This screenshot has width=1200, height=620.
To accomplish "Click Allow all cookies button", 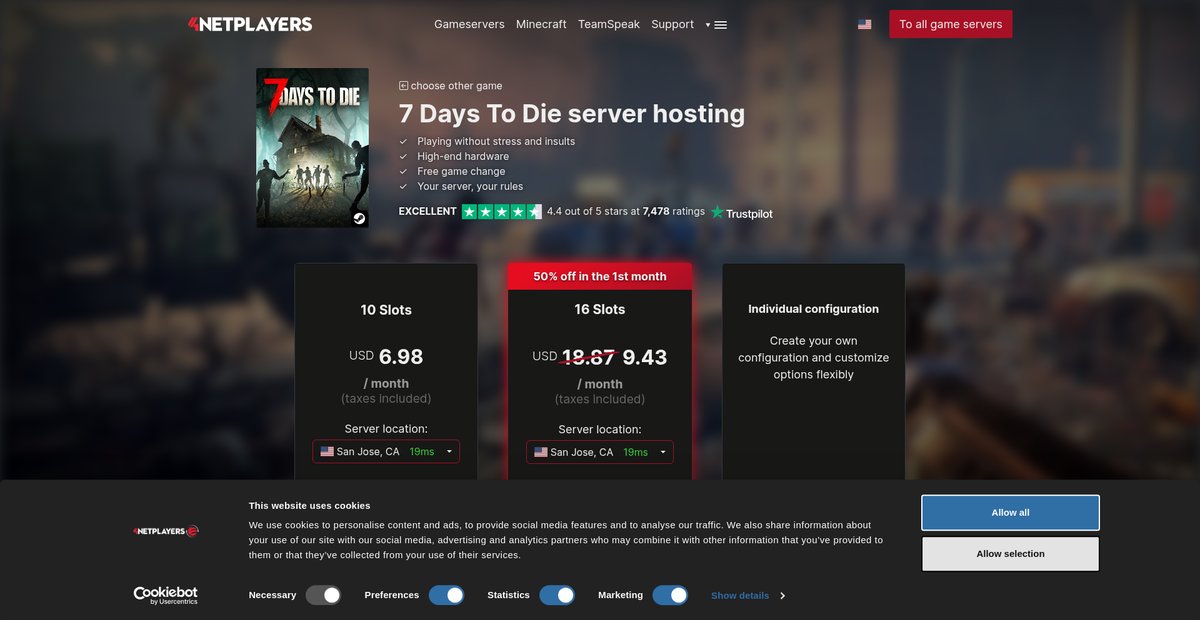I will tap(1010, 513).
